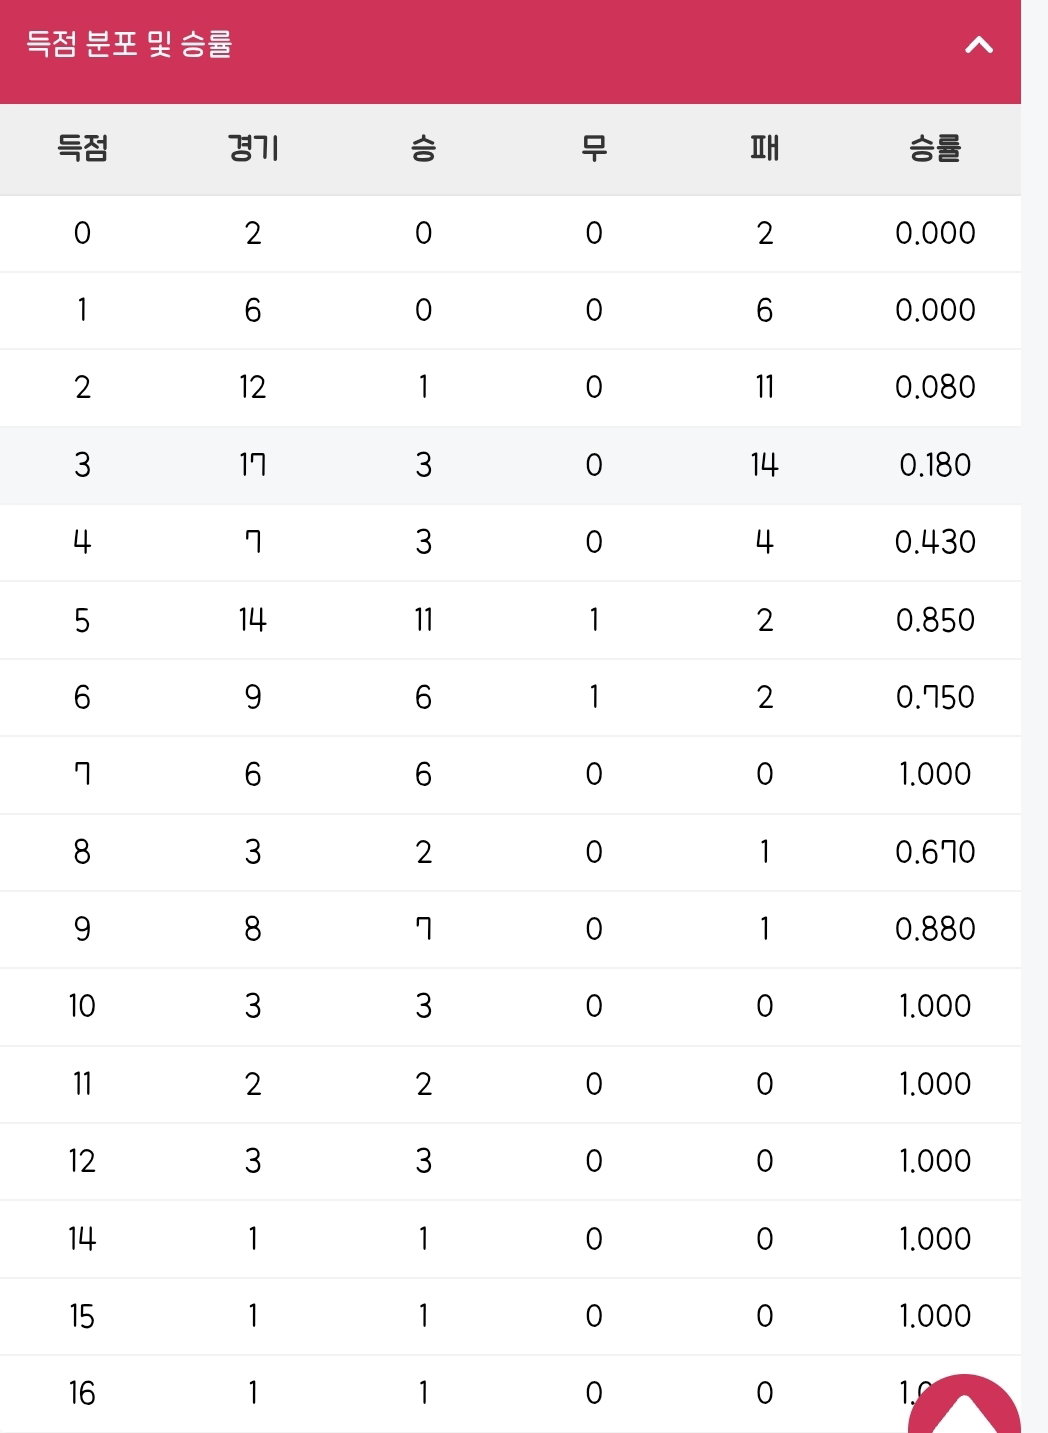Image resolution: width=1048 pixels, height=1433 pixels.
Task: Select the row for score 16
Action: tap(510, 1394)
